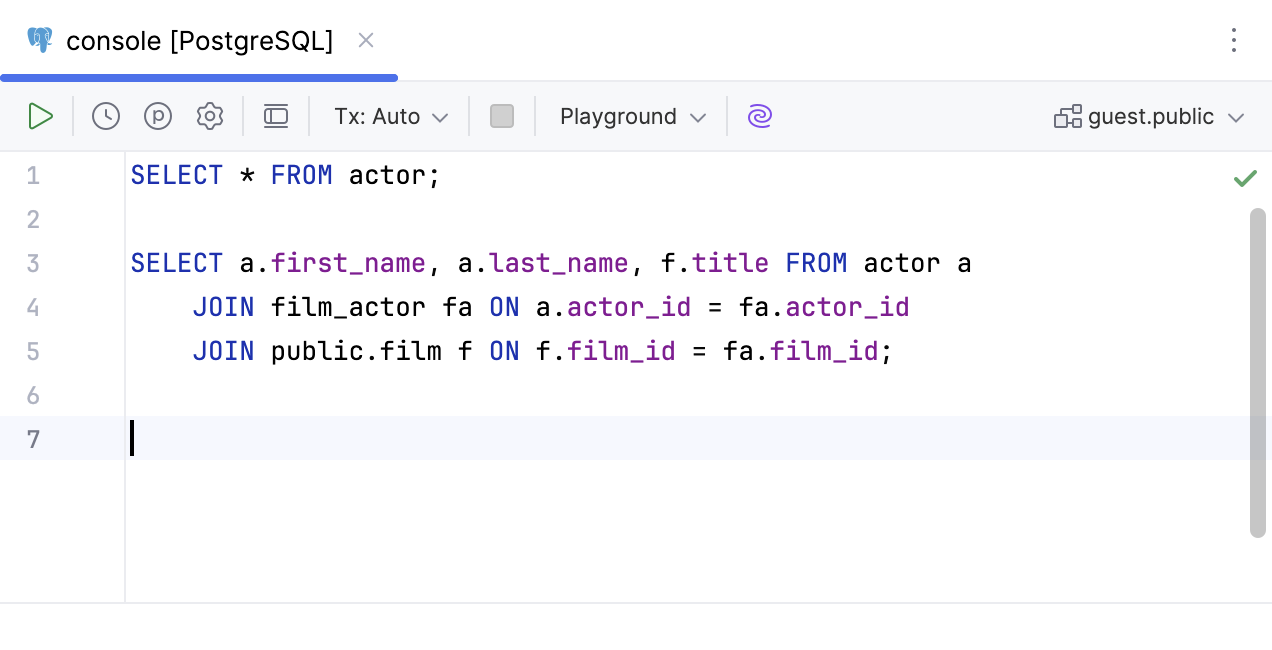
Task: Click line number 3 in the gutter
Action: click(33, 263)
